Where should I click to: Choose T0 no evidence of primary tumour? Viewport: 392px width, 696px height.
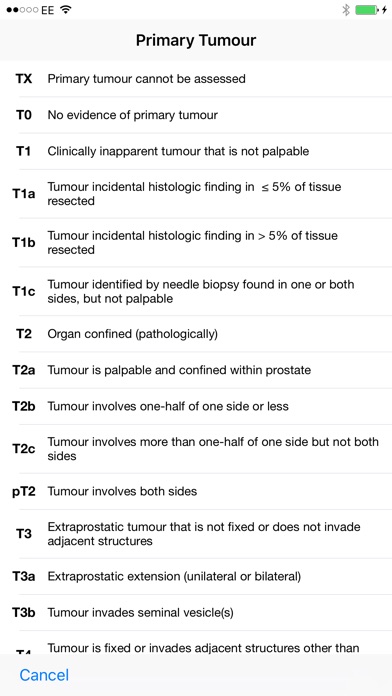[x=196, y=115]
